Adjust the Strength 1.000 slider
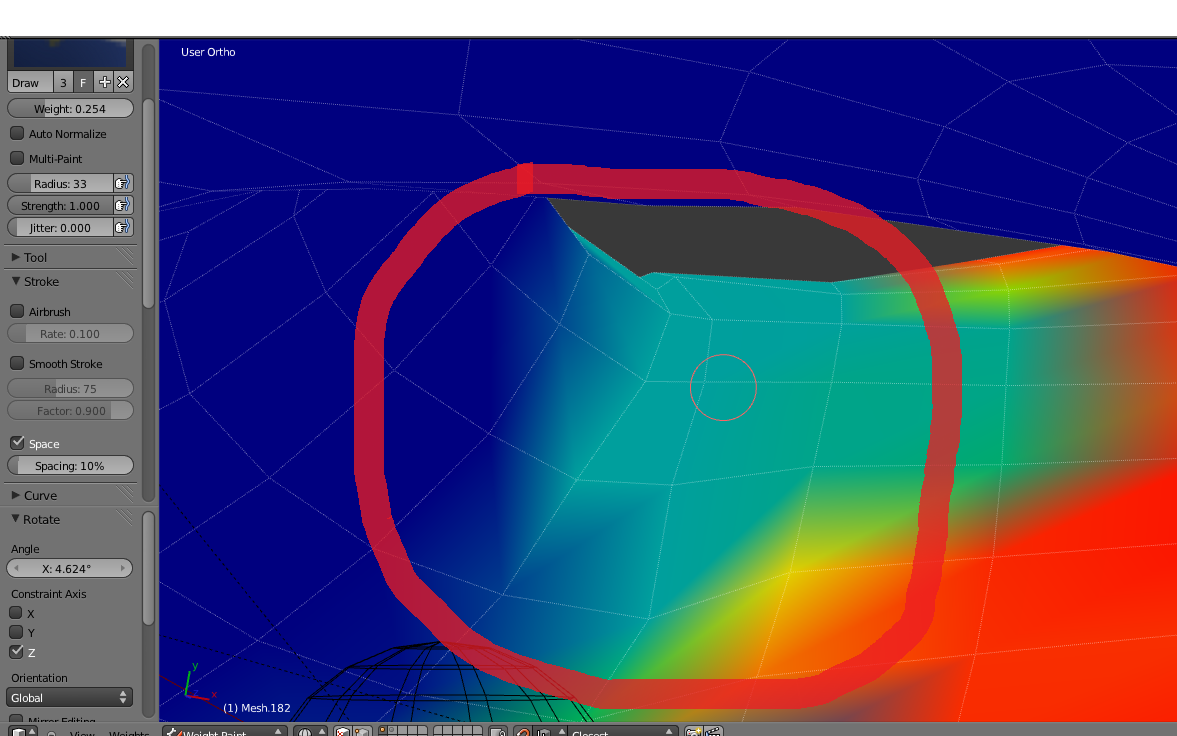 tap(60, 205)
